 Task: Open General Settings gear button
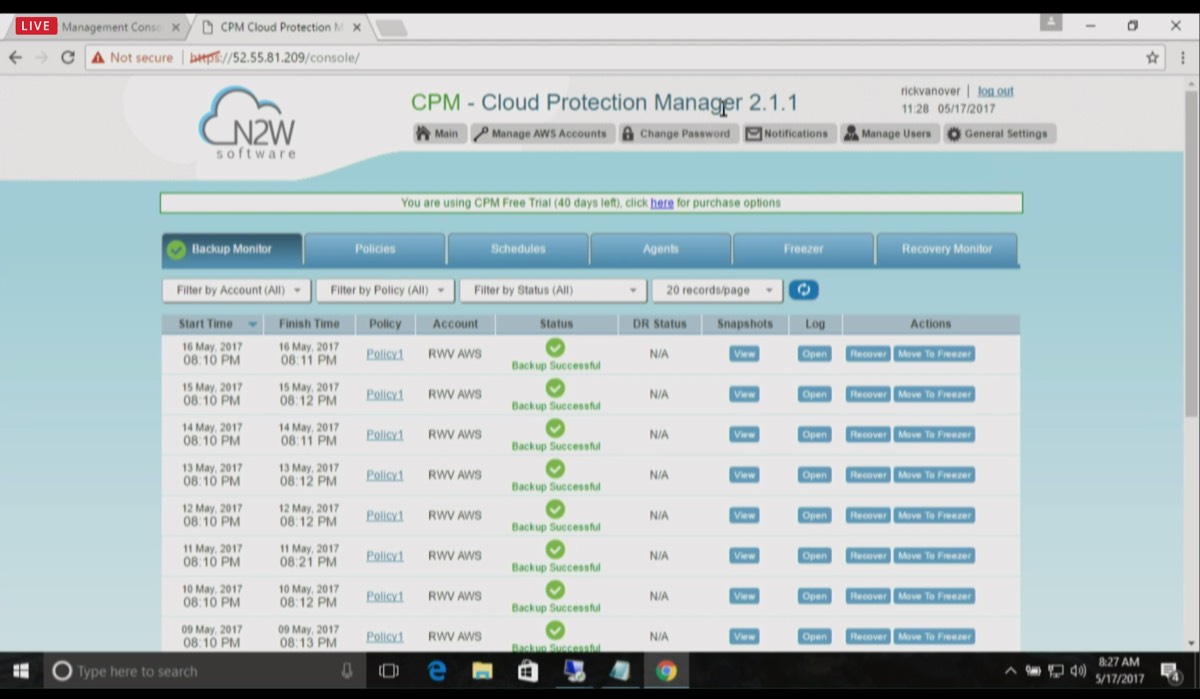997,134
